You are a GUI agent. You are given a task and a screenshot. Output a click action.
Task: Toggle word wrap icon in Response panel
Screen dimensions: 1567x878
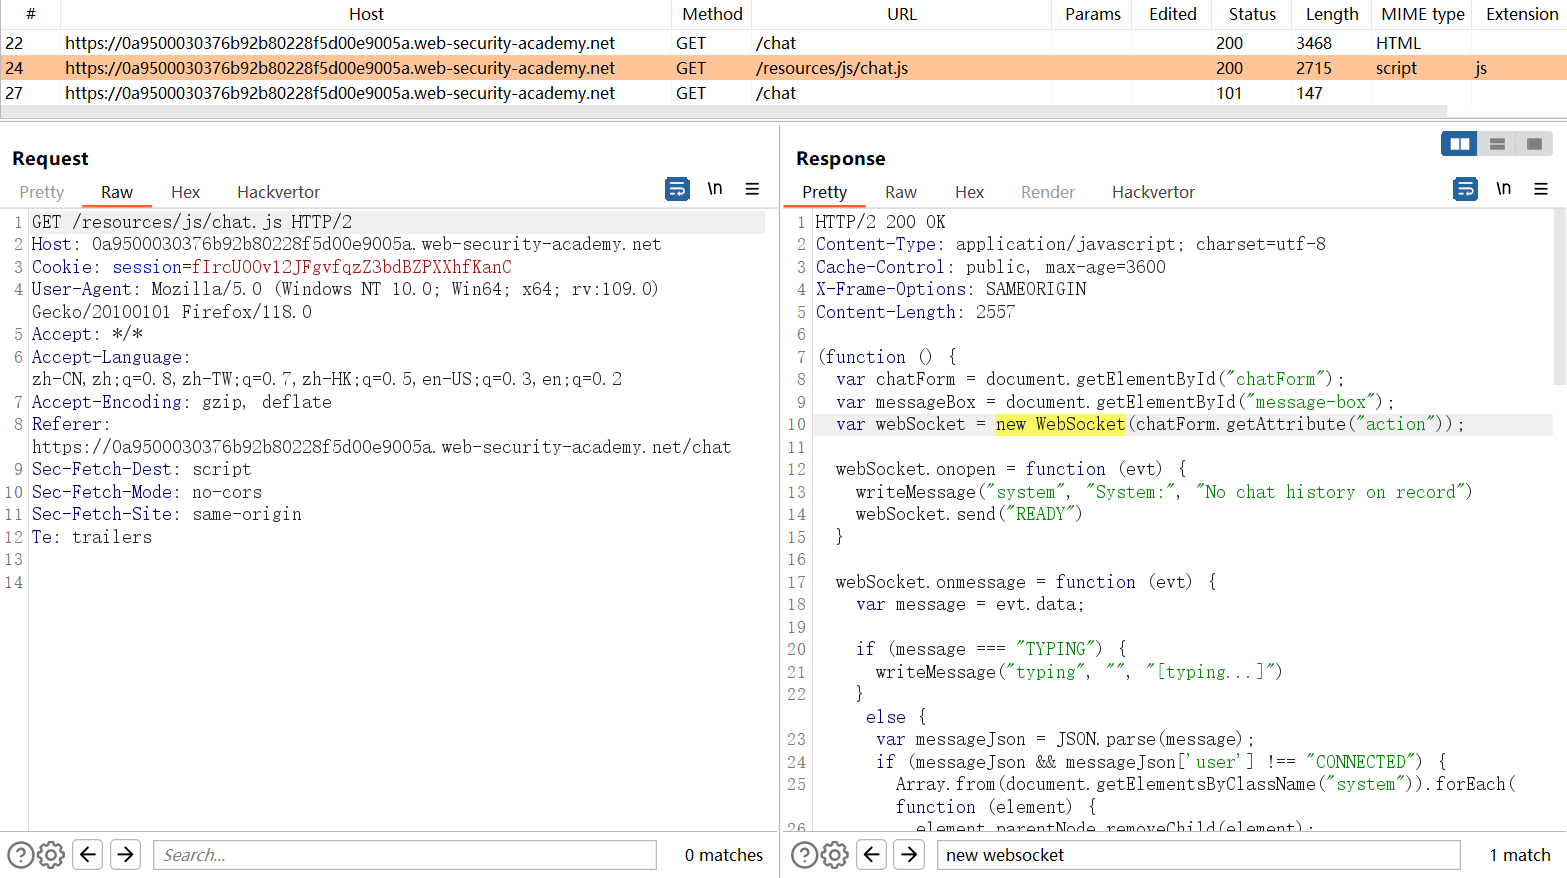[x=1465, y=189]
